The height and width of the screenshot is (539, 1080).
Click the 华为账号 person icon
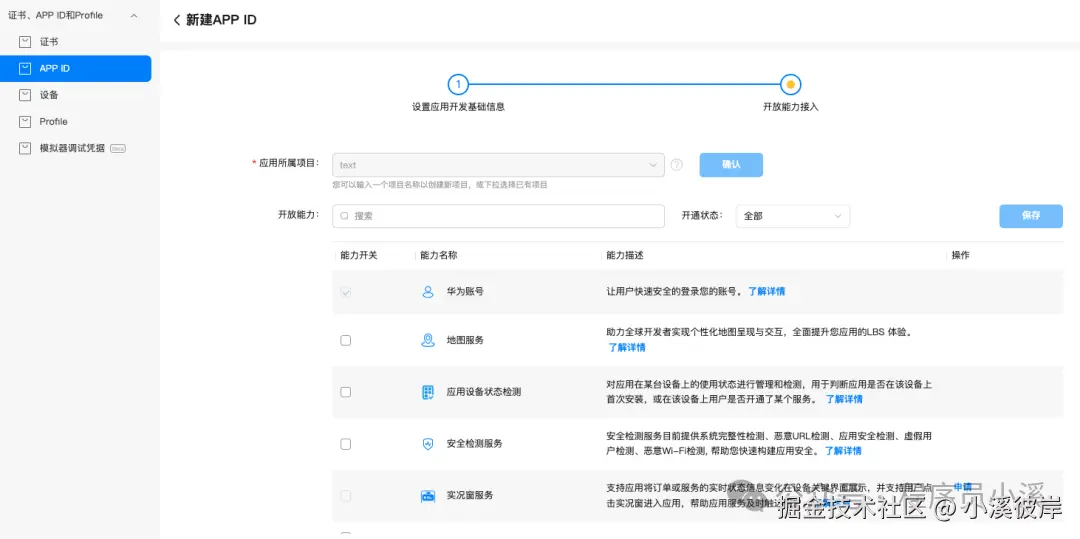(x=428, y=292)
